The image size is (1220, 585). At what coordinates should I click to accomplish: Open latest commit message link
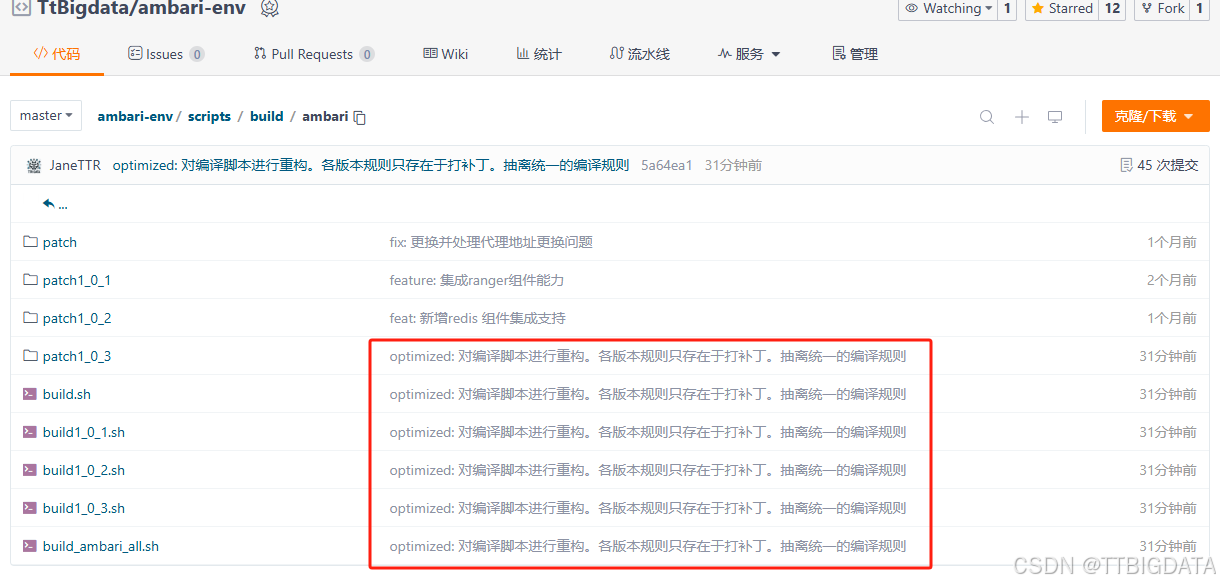click(x=371, y=165)
